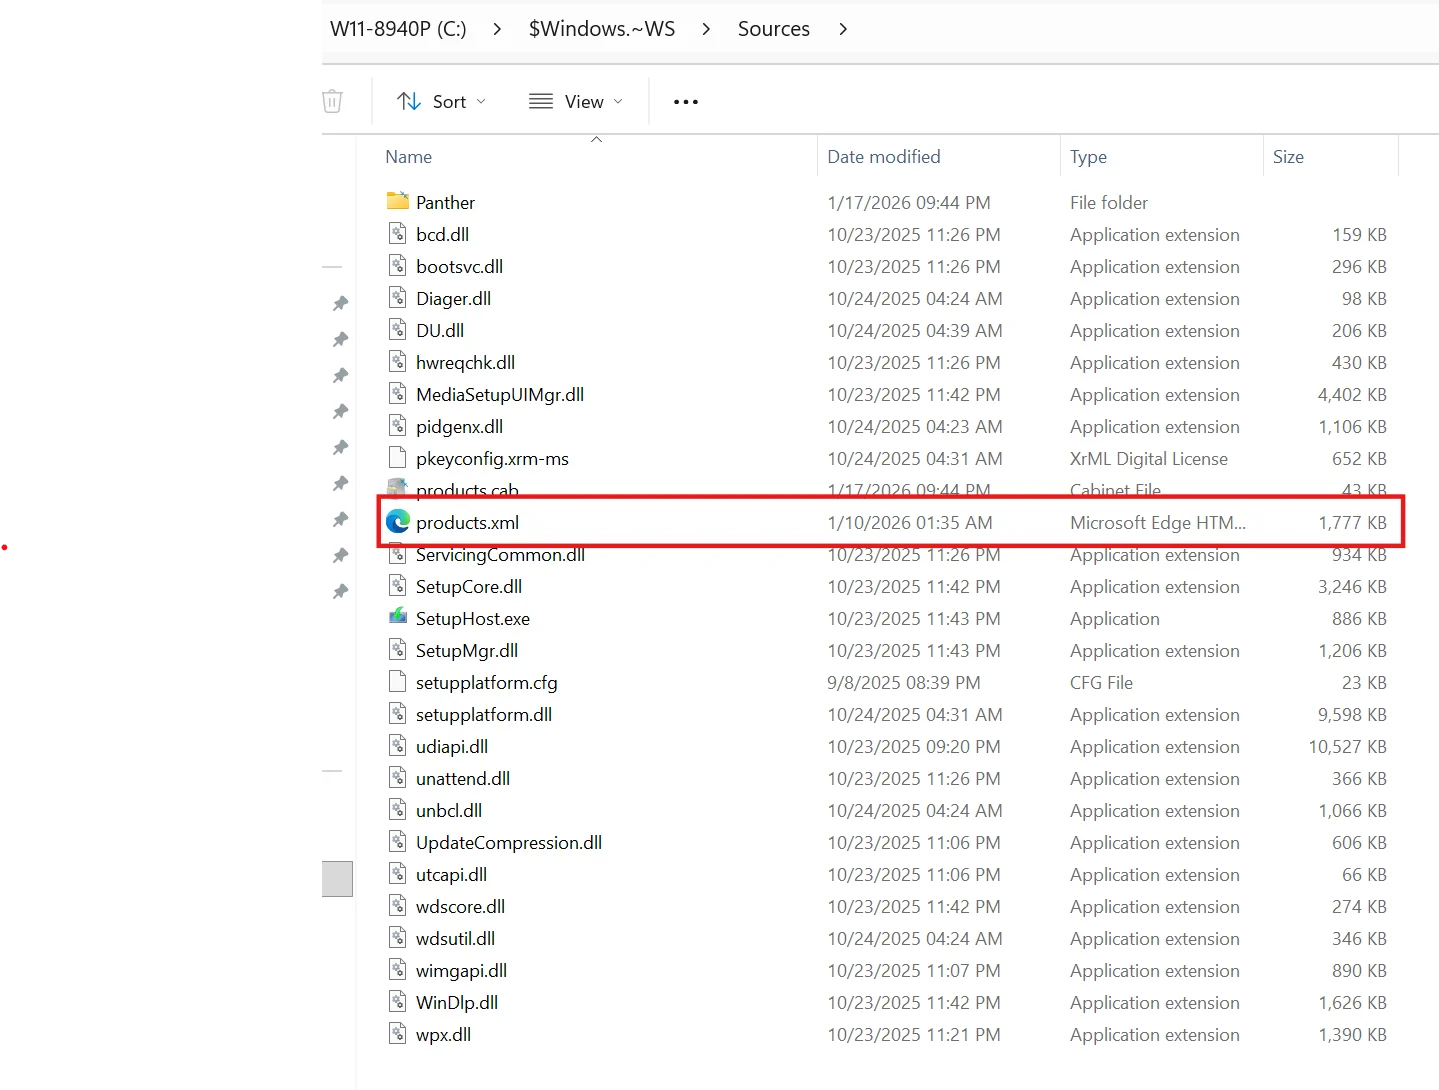The height and width of the screenshot is (1090, 1439).
Task: Click the 10/23/2025 09:20 PM date of udiapi.dll
Action: 914,747
